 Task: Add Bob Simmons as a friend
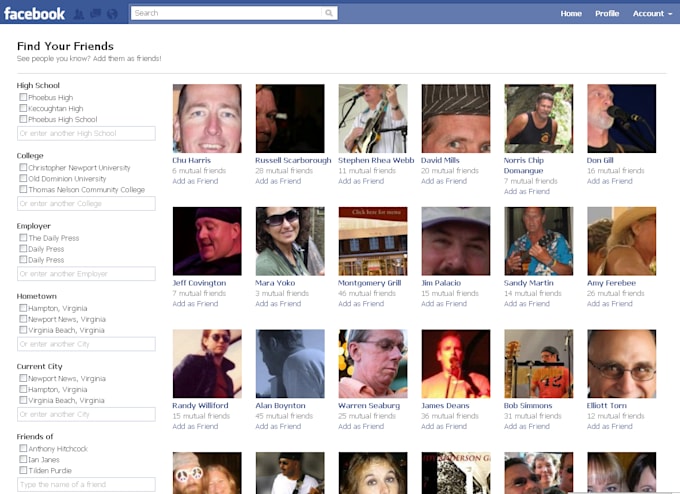coord(526,427)
